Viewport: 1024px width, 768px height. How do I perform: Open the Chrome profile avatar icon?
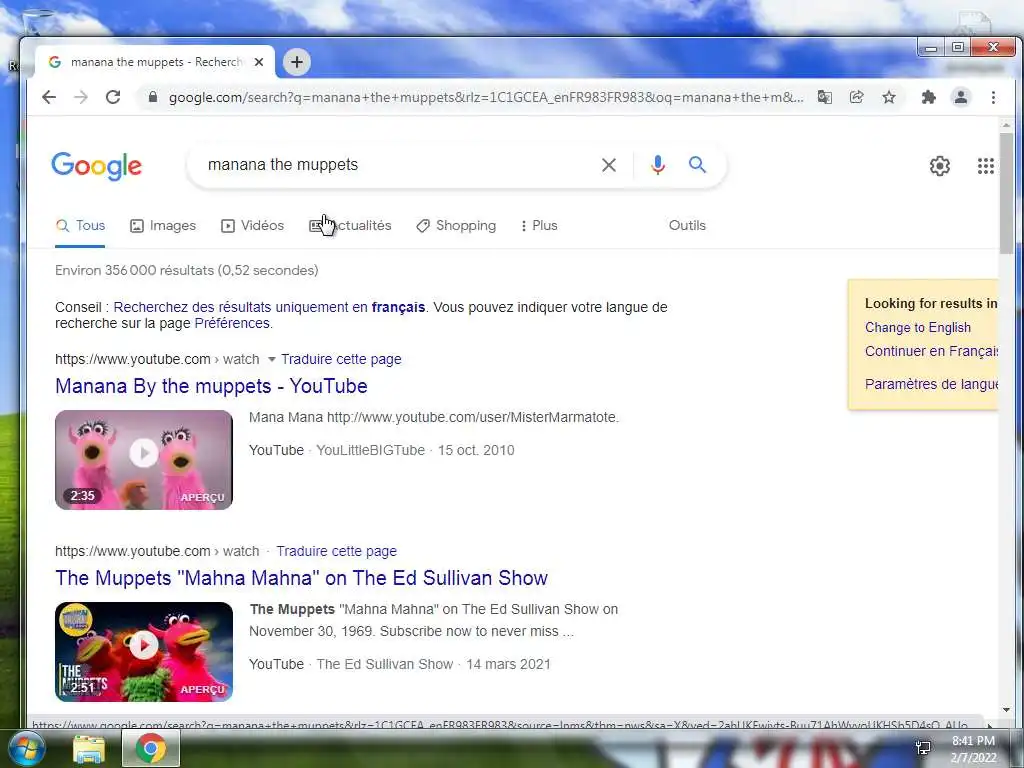pos(961,97)
